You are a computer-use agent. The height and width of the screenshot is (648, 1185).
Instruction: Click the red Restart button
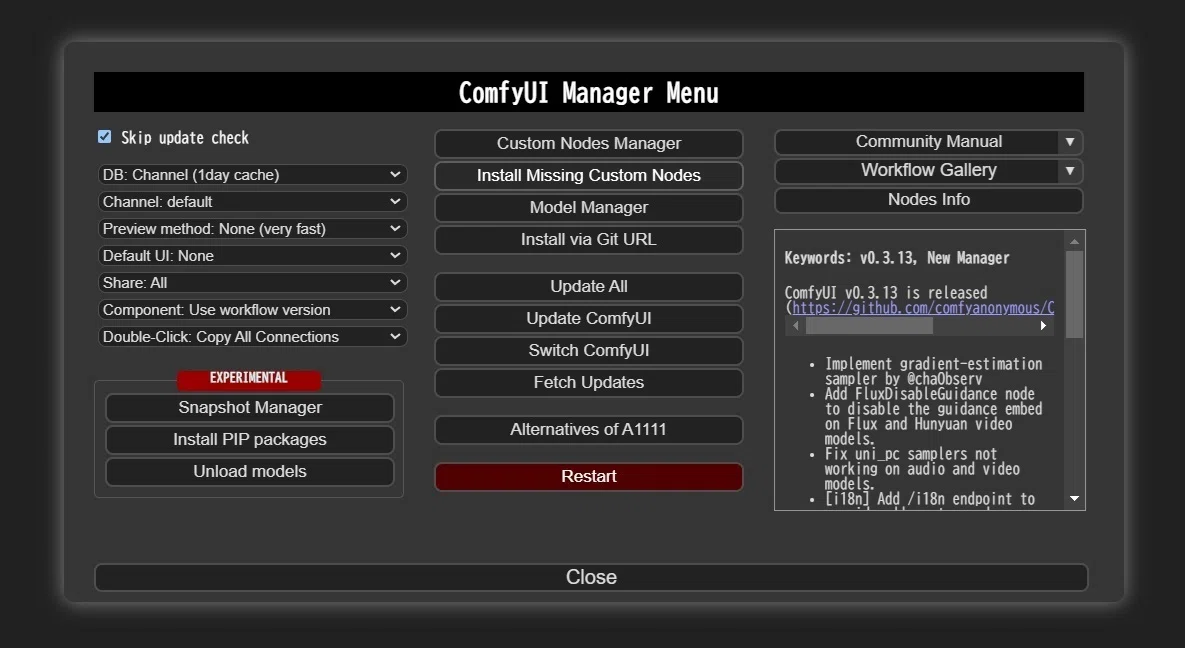tap(589, 476)
